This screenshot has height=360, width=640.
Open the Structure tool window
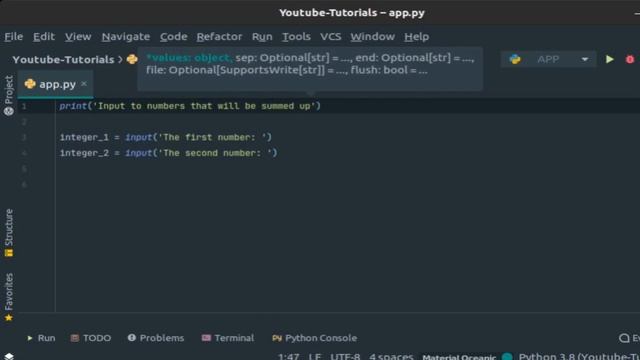(x=9, y=233)
